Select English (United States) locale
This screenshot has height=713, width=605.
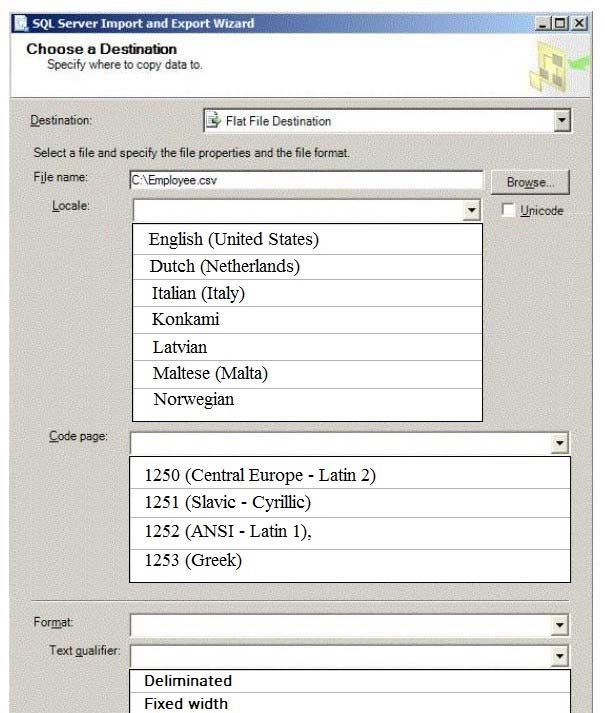[307, 239]
